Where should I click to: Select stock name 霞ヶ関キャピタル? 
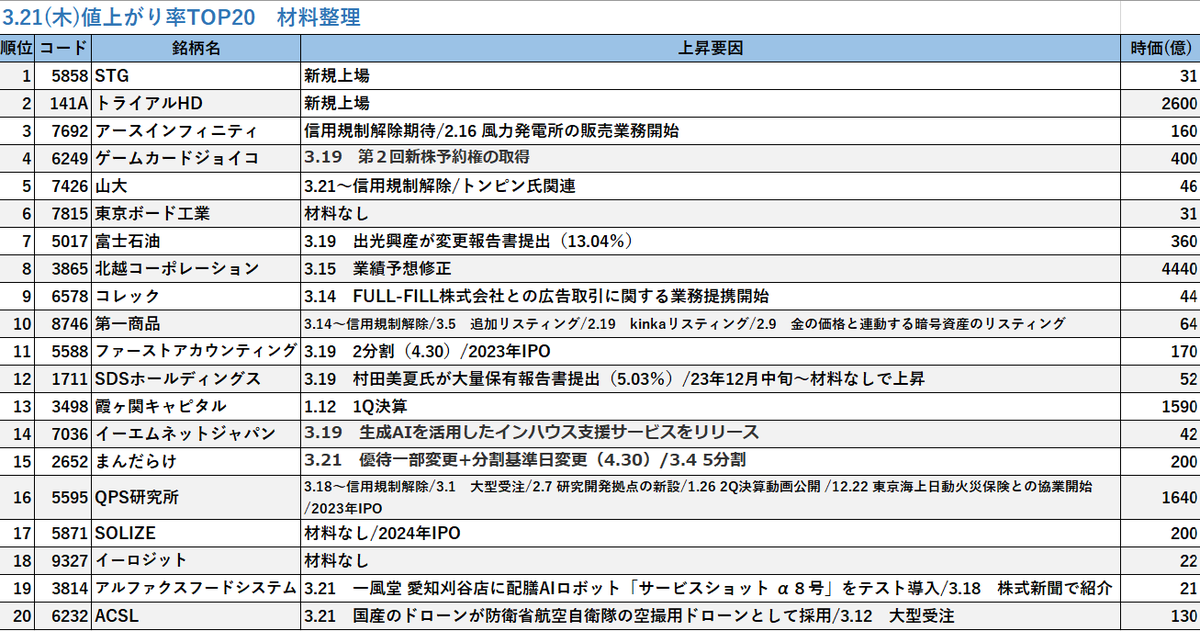pos(196,405)
